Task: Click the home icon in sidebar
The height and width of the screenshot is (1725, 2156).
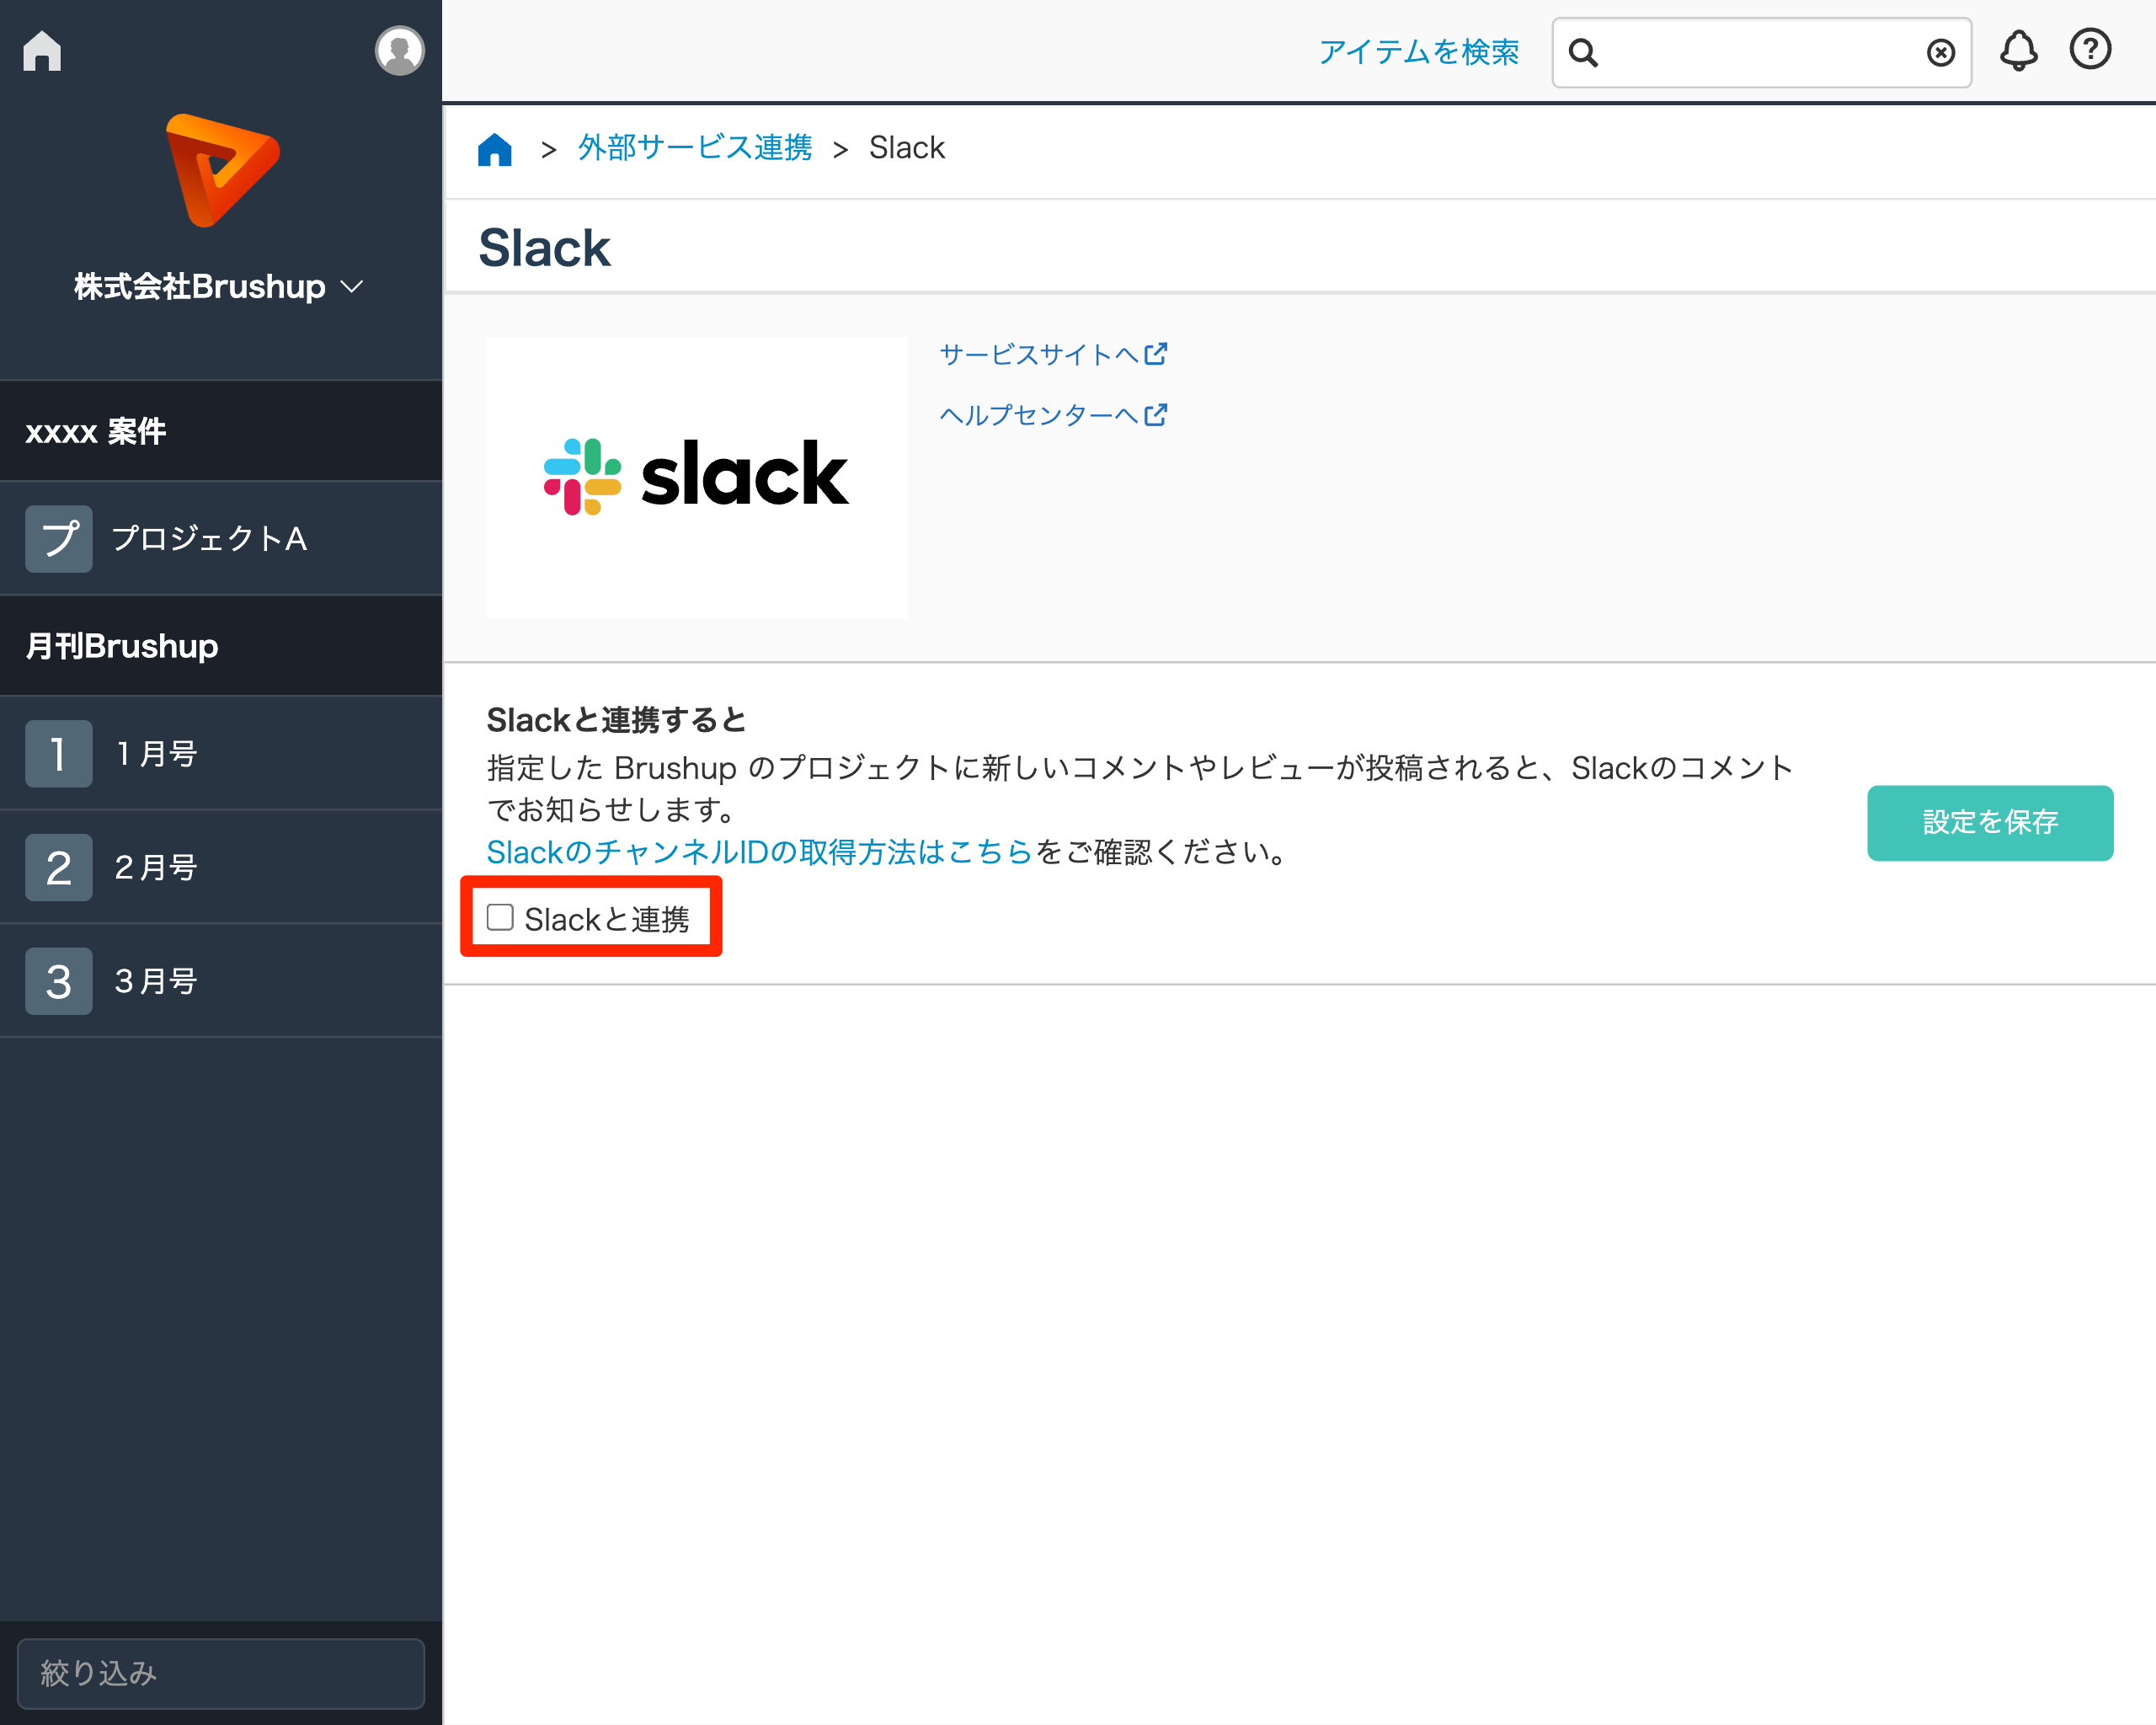Action: [42, 51]
